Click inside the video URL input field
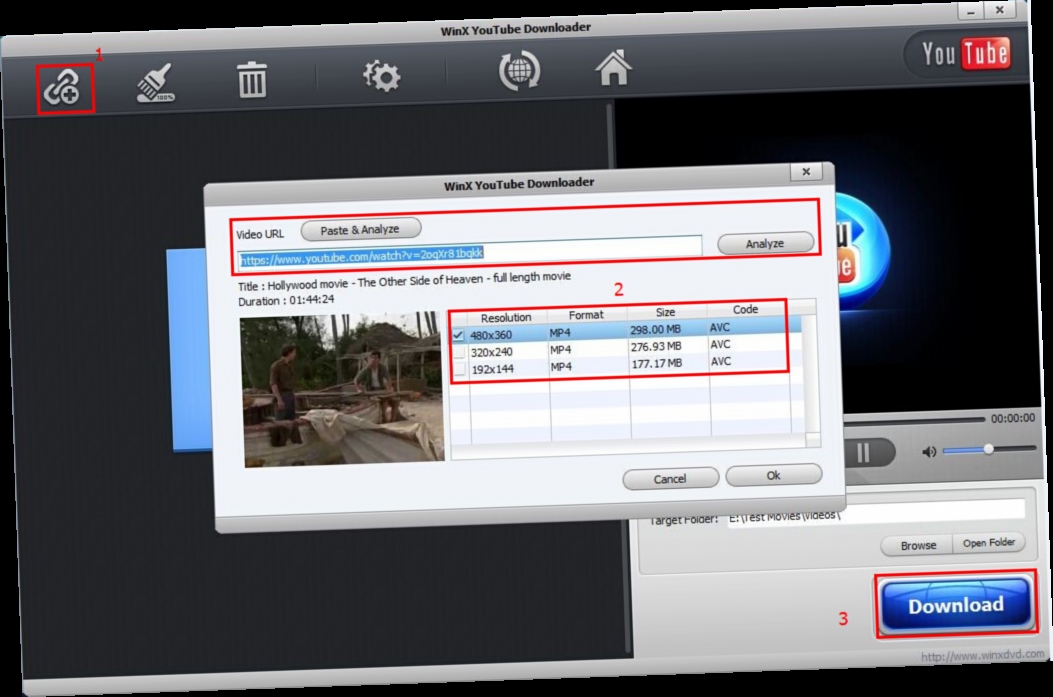The height and width of the screenshot is (697, 1053). point(470,253)
